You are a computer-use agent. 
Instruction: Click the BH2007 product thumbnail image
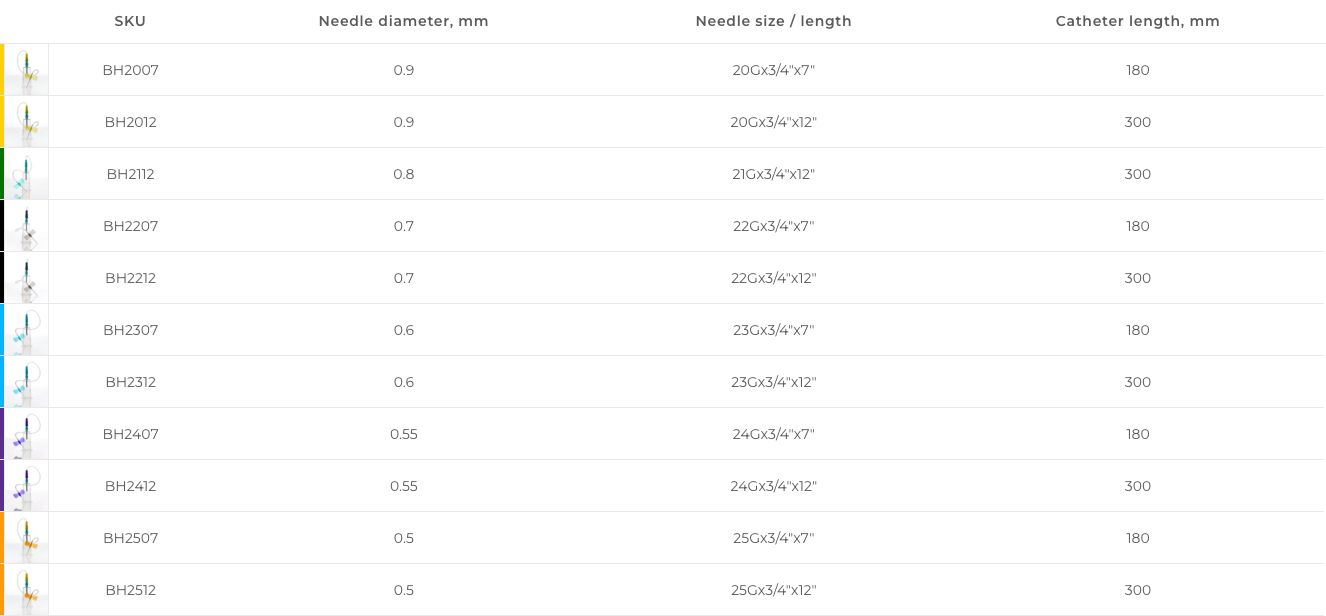[27, 70]
